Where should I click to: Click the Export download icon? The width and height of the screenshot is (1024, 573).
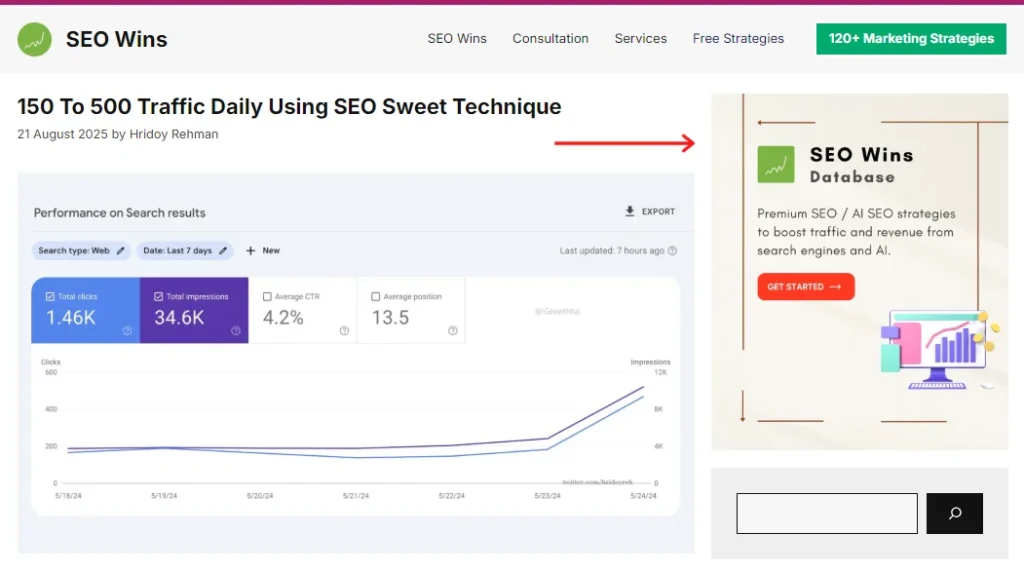coord(630,211)
